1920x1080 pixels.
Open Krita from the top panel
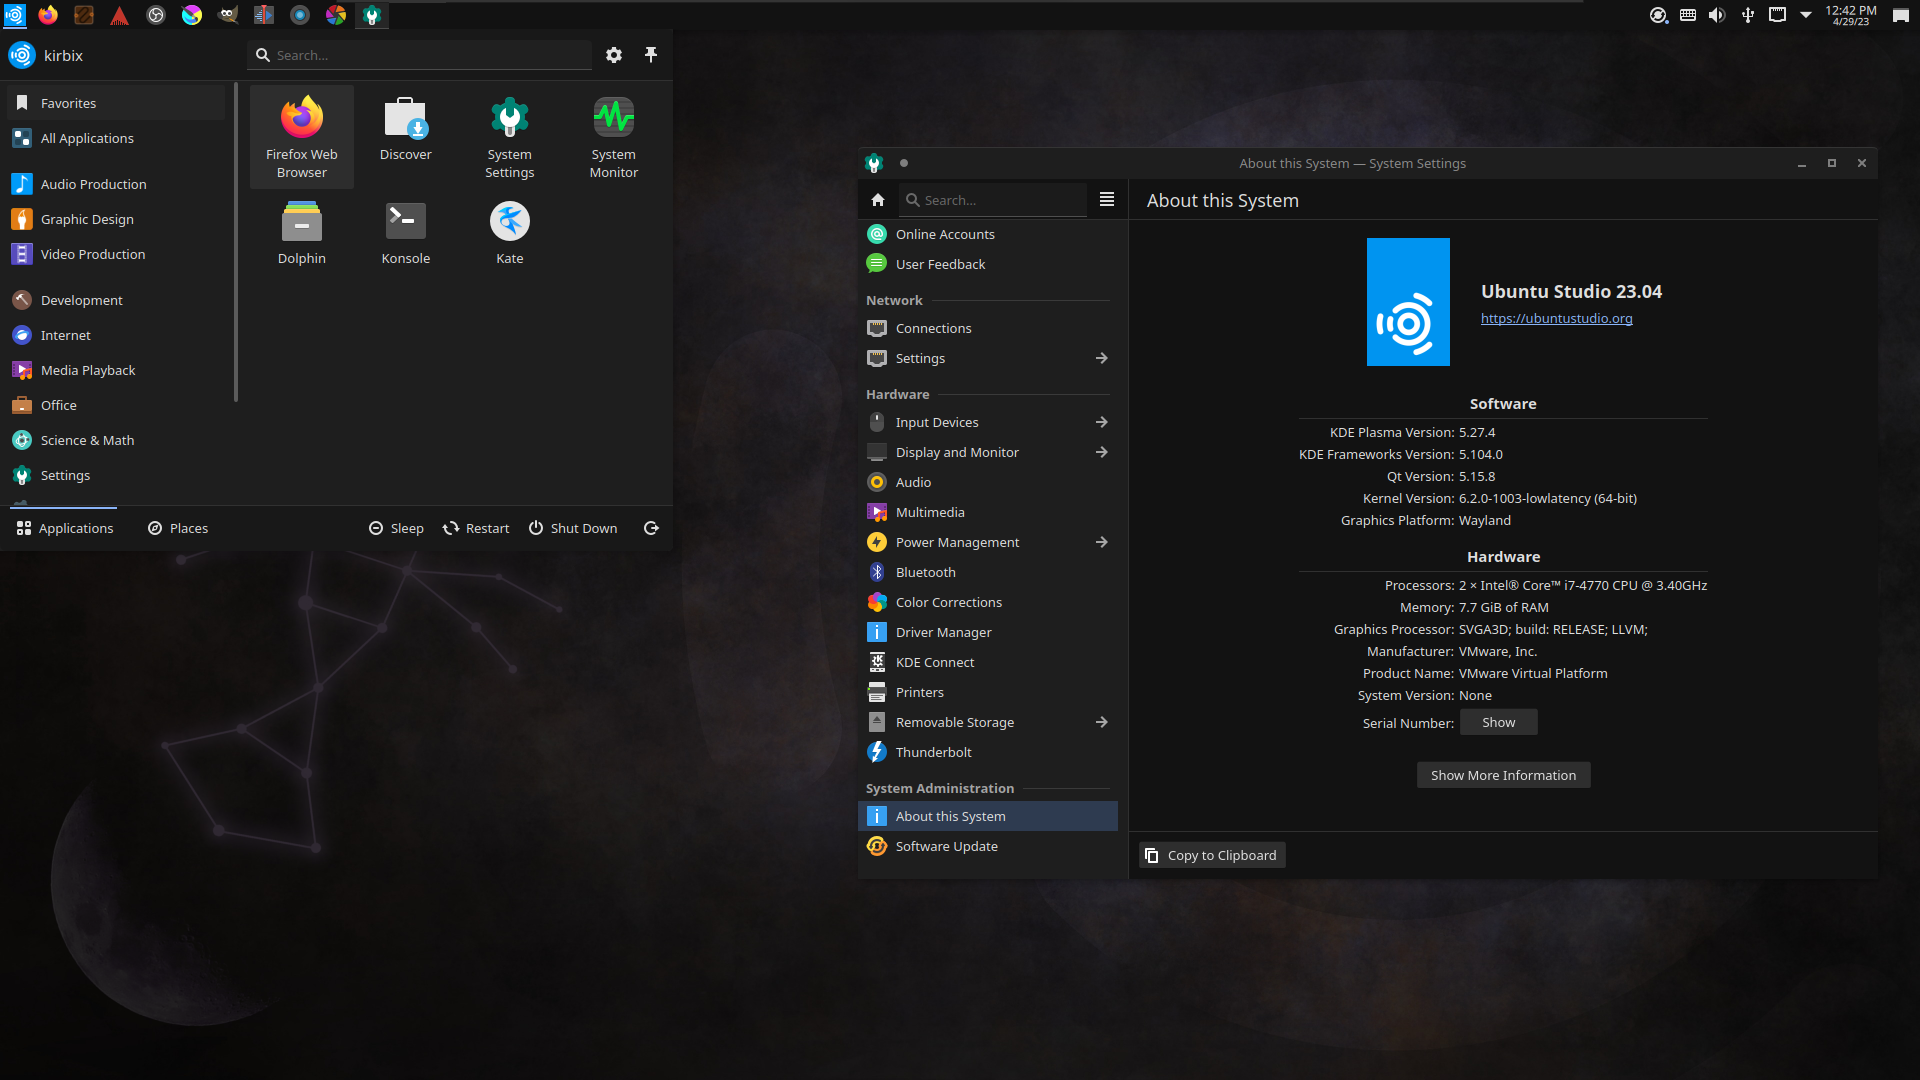click(192, 15)
